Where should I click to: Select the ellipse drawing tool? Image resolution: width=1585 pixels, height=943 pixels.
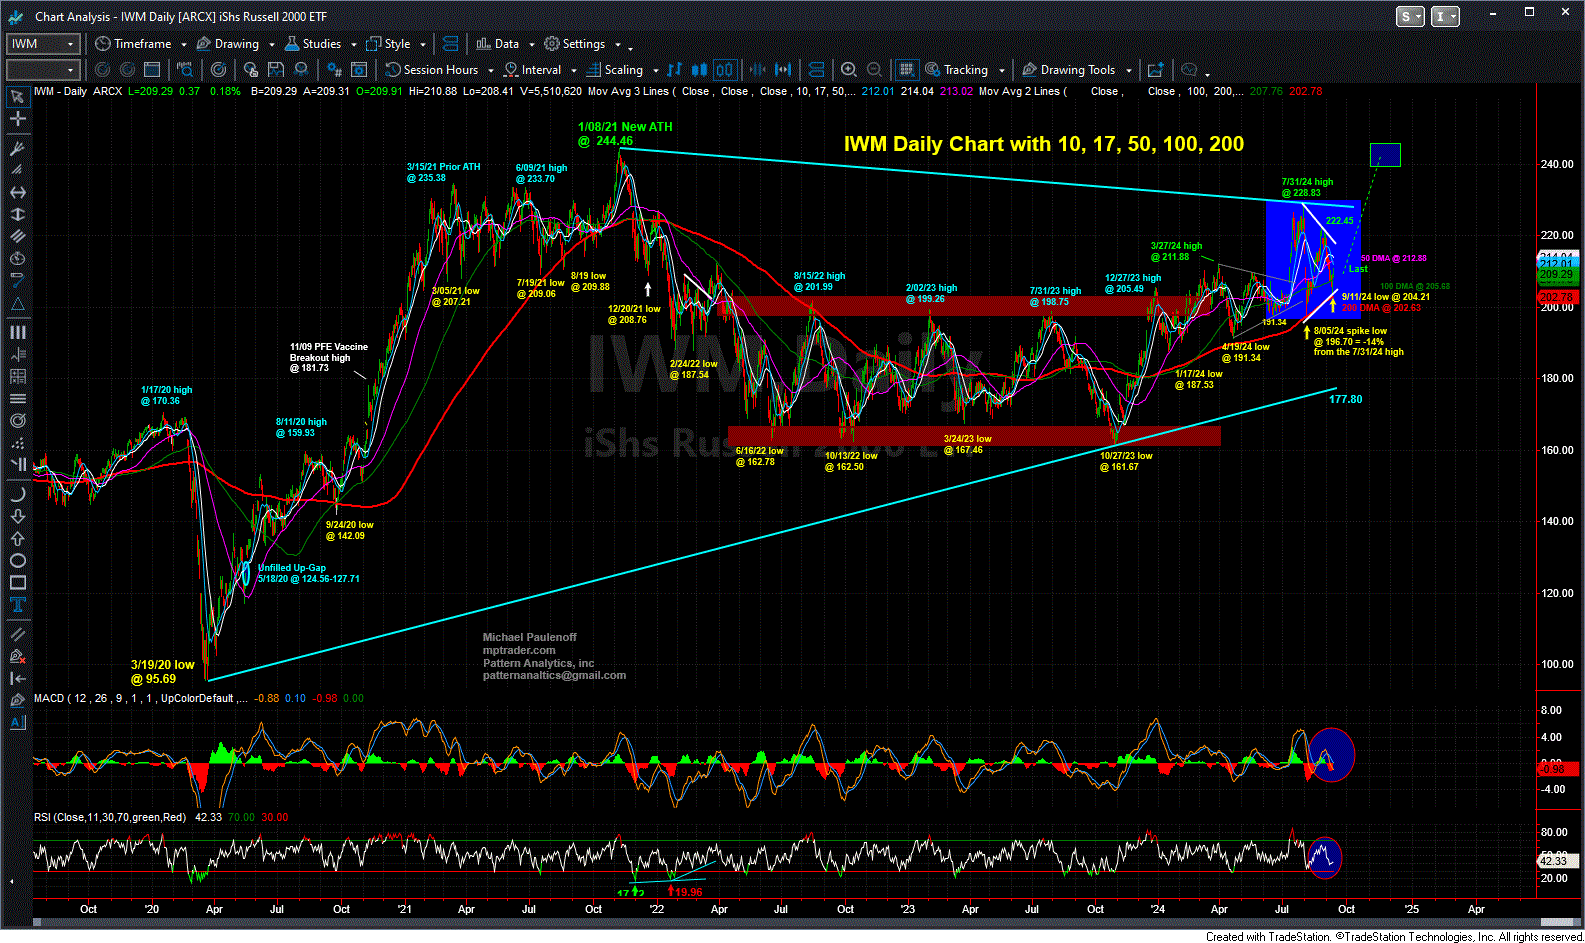pos(17,560)
